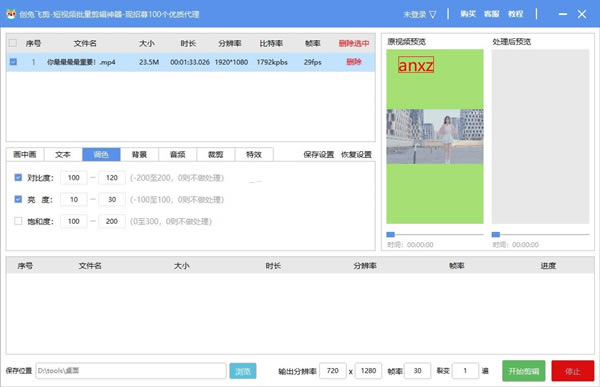
Task: Uncheck the checkbox for the .mp4 file row
Action: 13,62
